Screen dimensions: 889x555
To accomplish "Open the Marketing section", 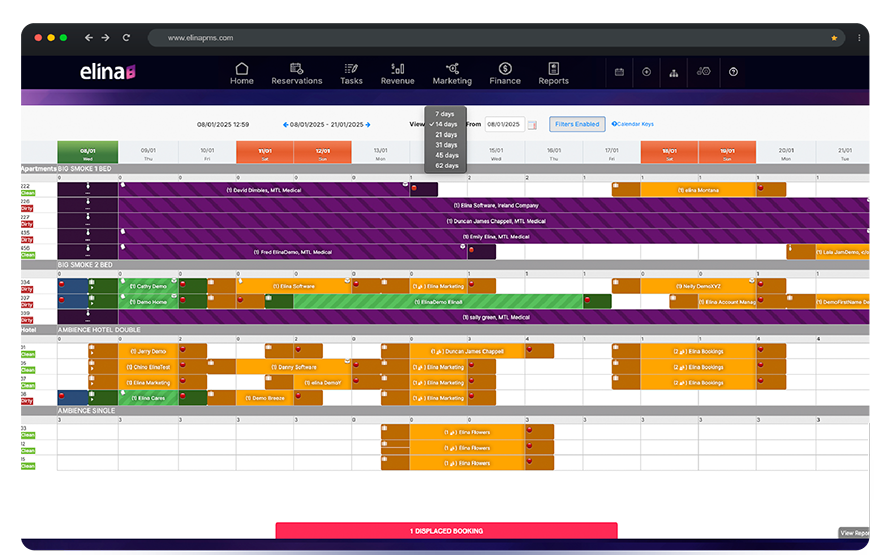I will coord(452,74).
